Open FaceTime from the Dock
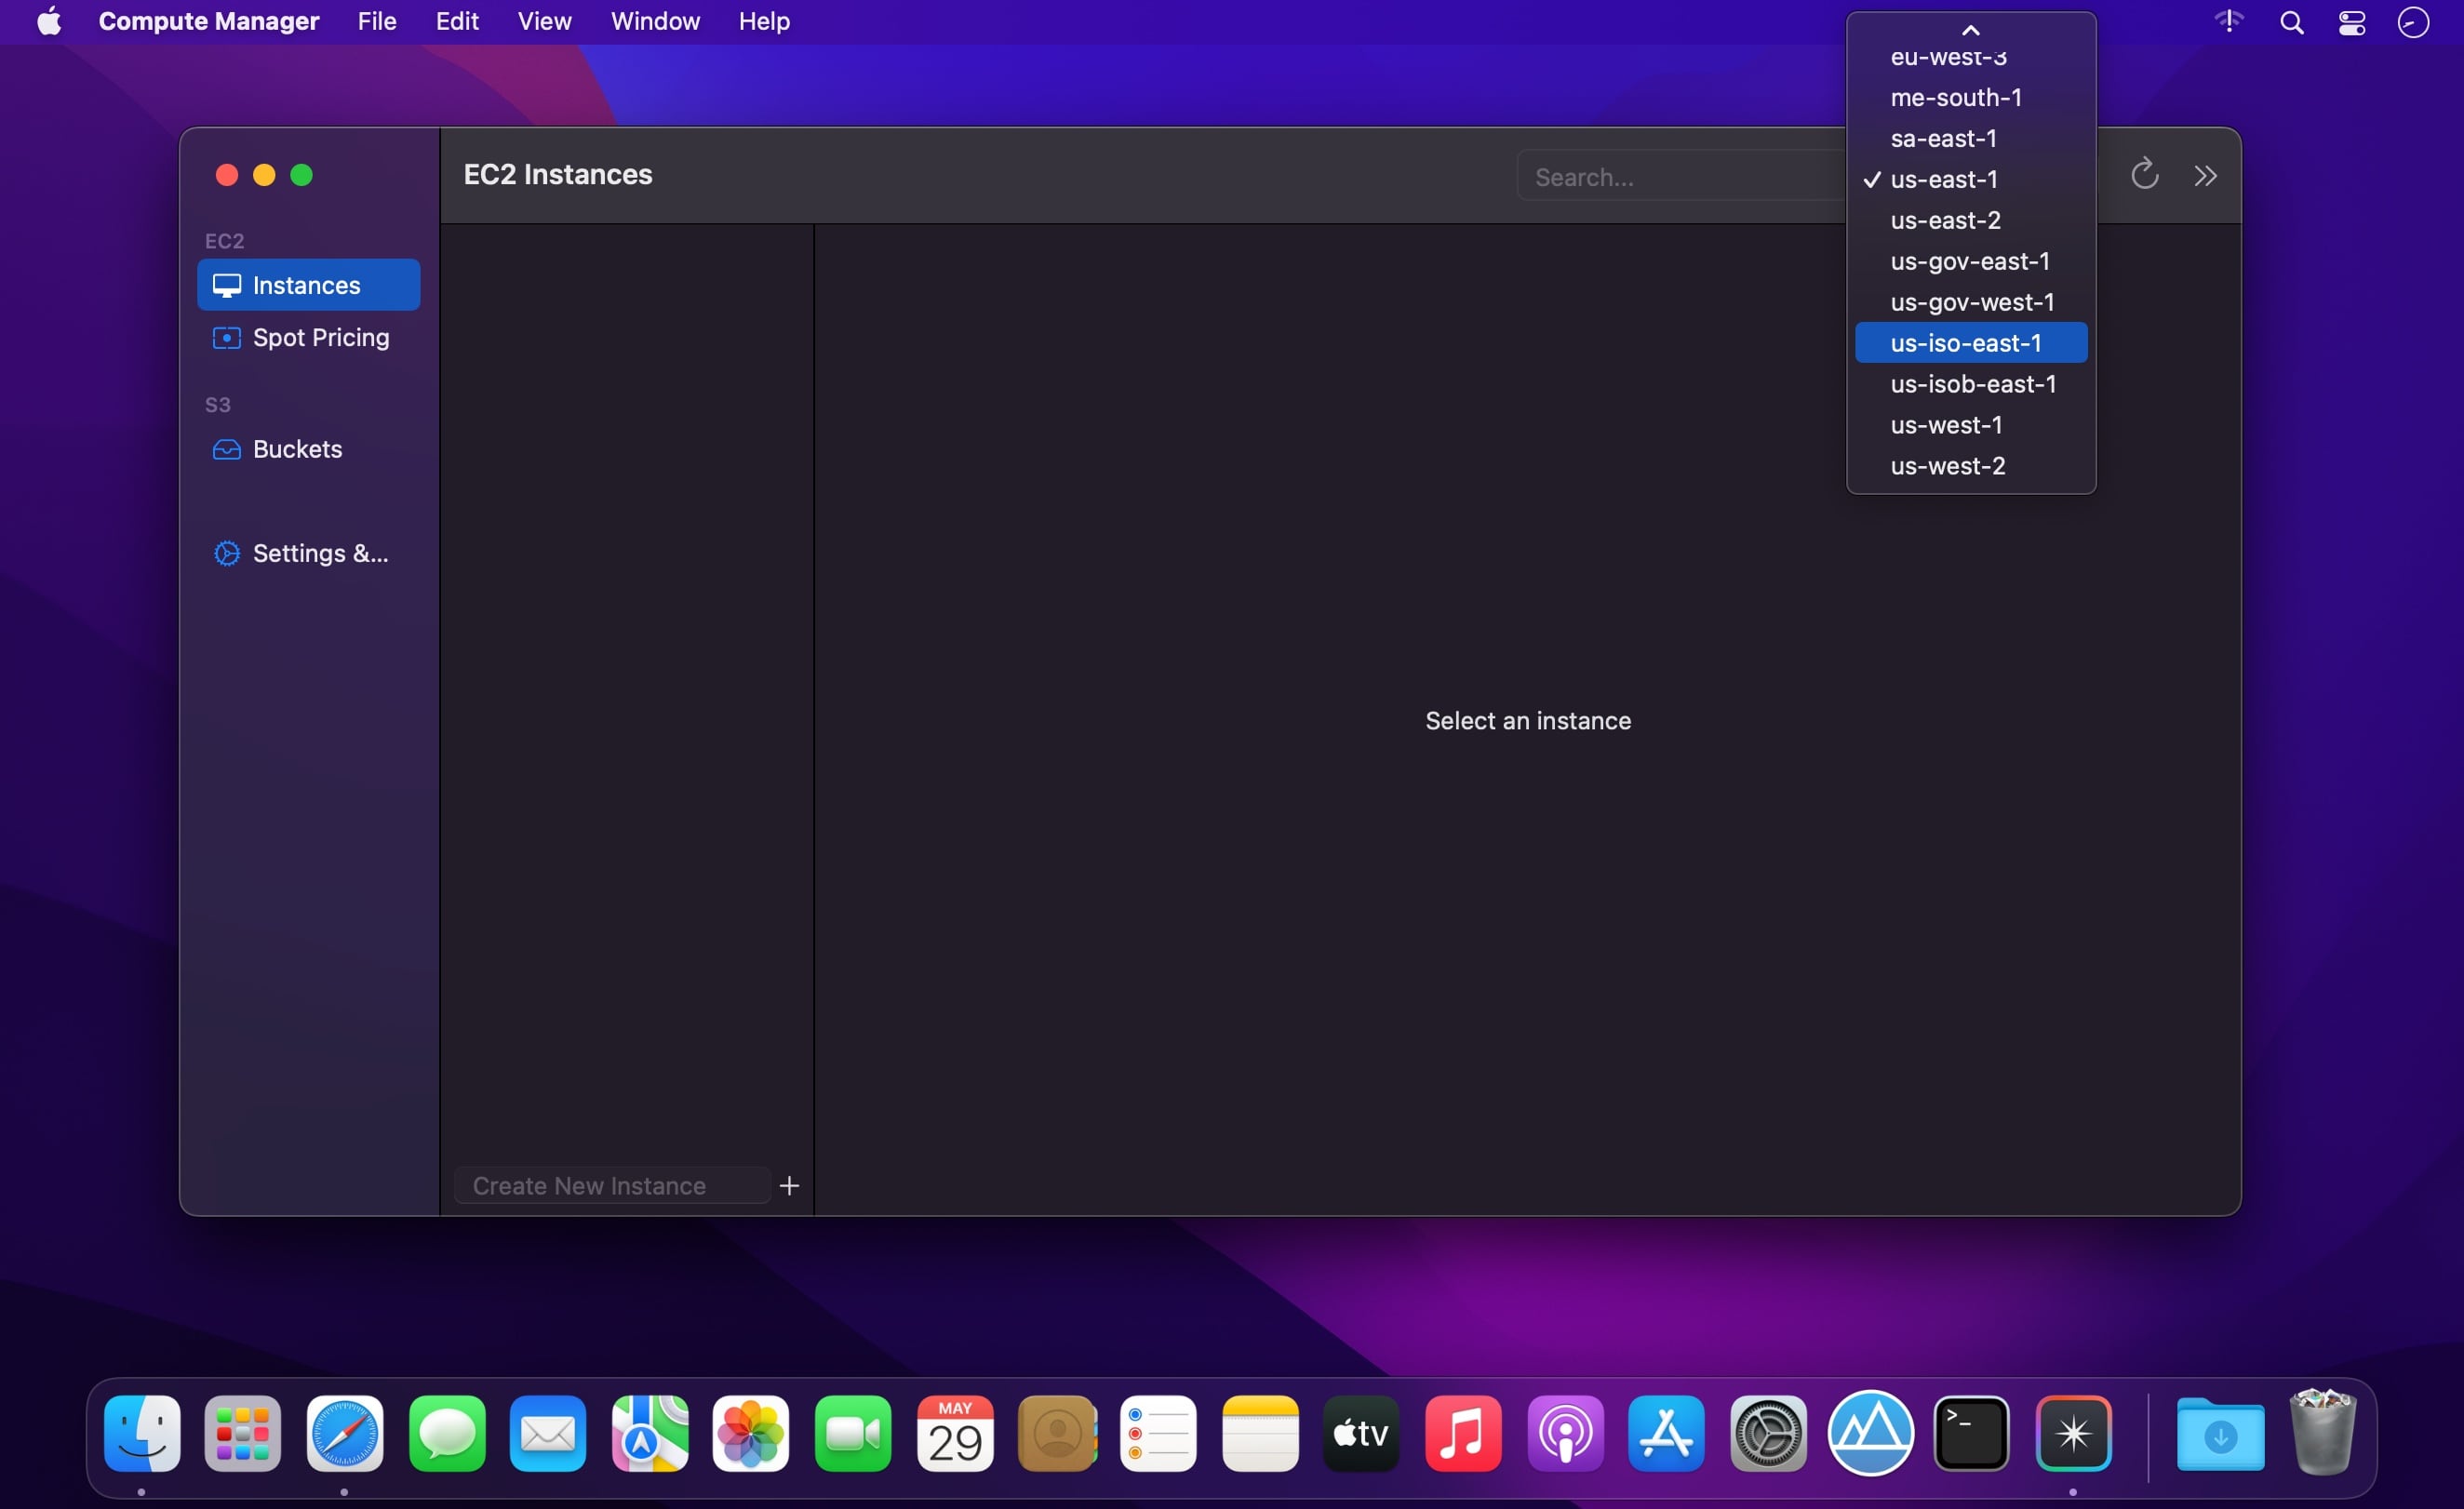Viewport: 2464px width, 1509px height. click(853, 1434)
